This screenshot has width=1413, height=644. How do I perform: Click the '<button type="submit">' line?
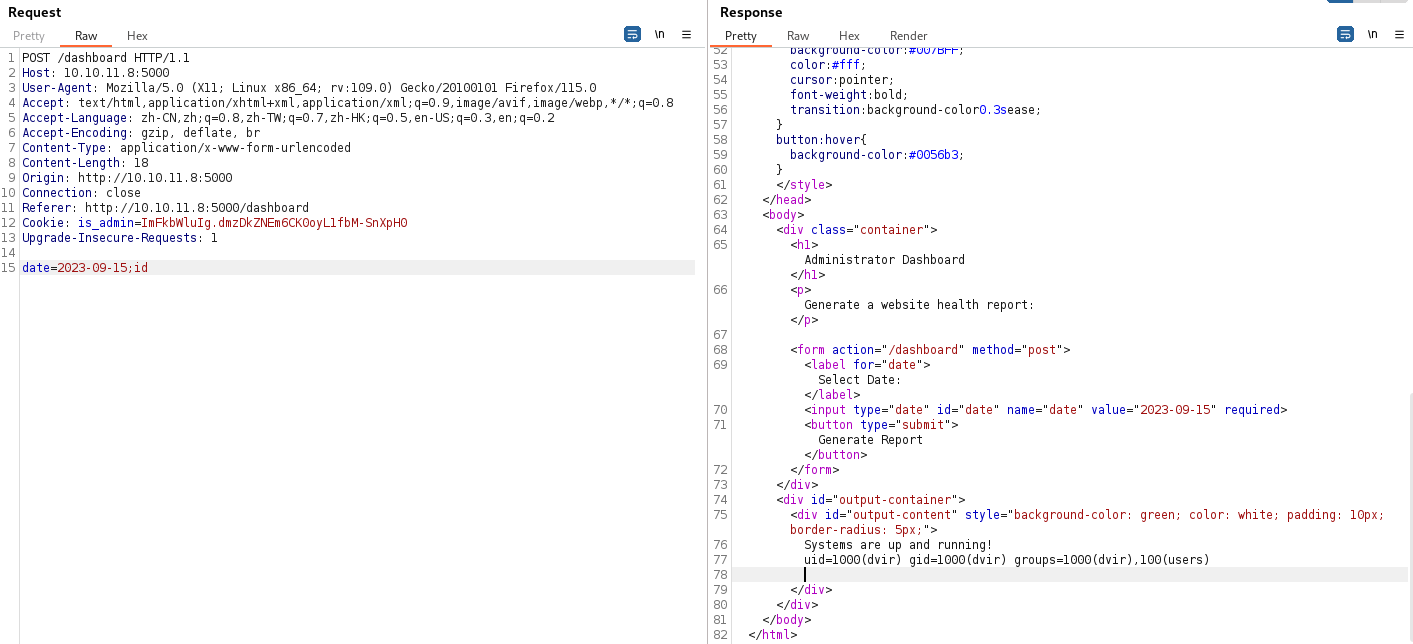click(881, 425)
